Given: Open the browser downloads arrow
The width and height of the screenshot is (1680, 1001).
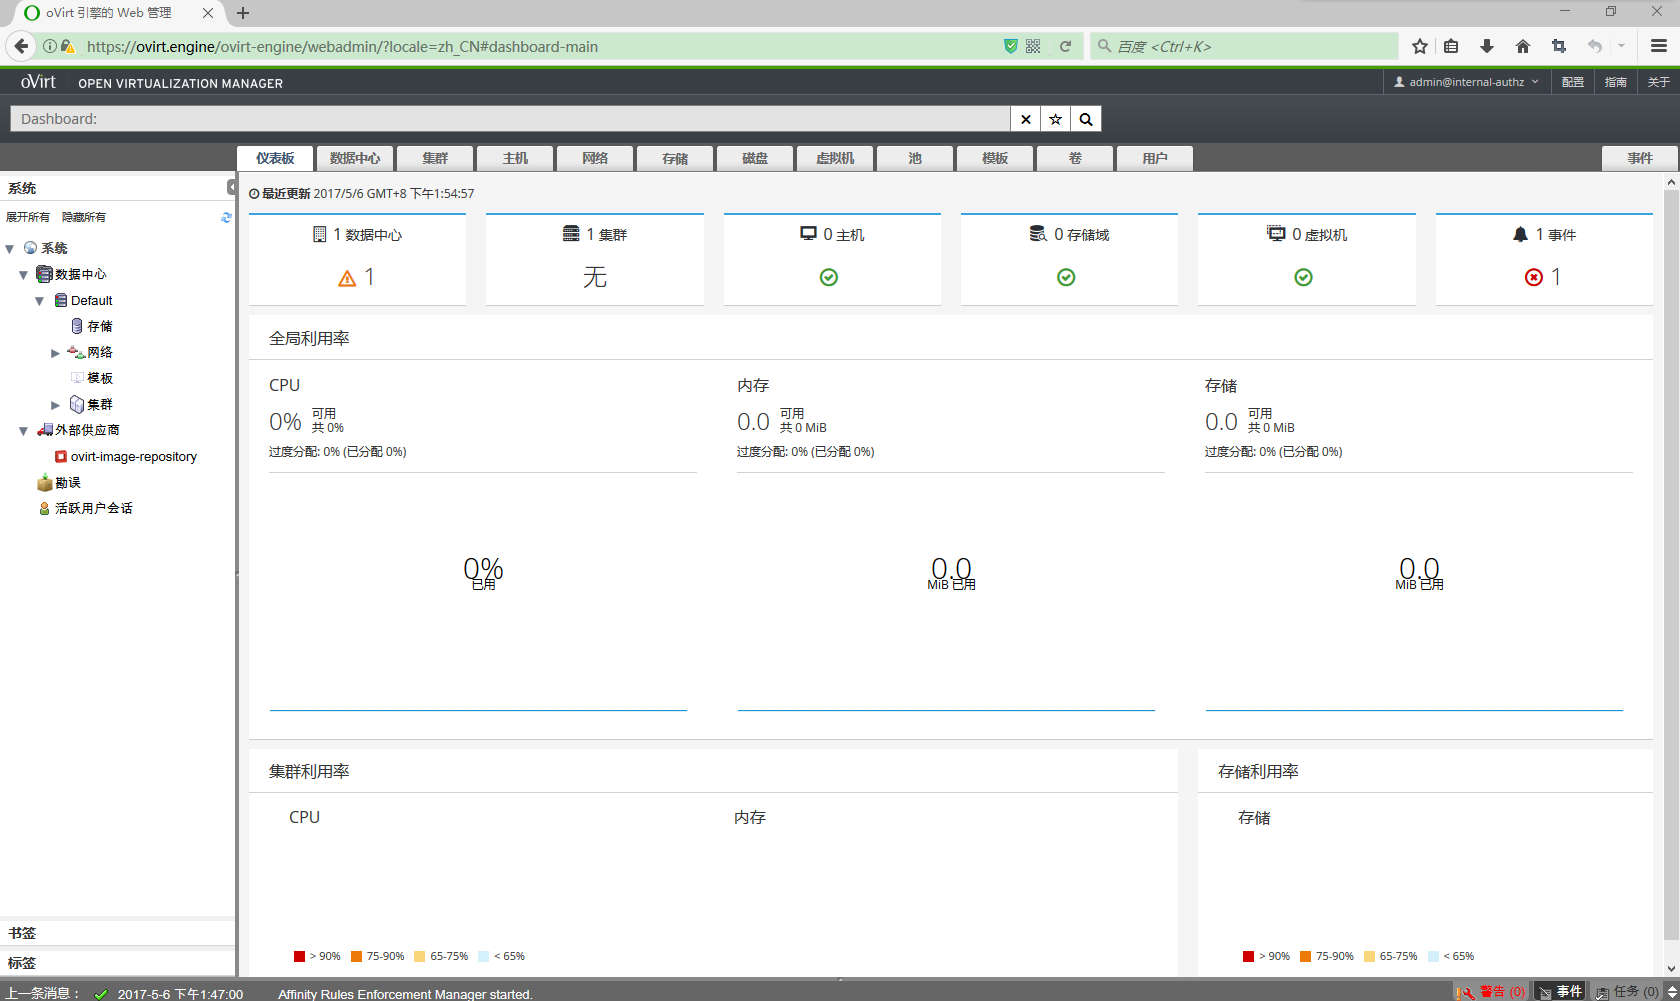Looking at the screenshot, I should click(1487, 46).
